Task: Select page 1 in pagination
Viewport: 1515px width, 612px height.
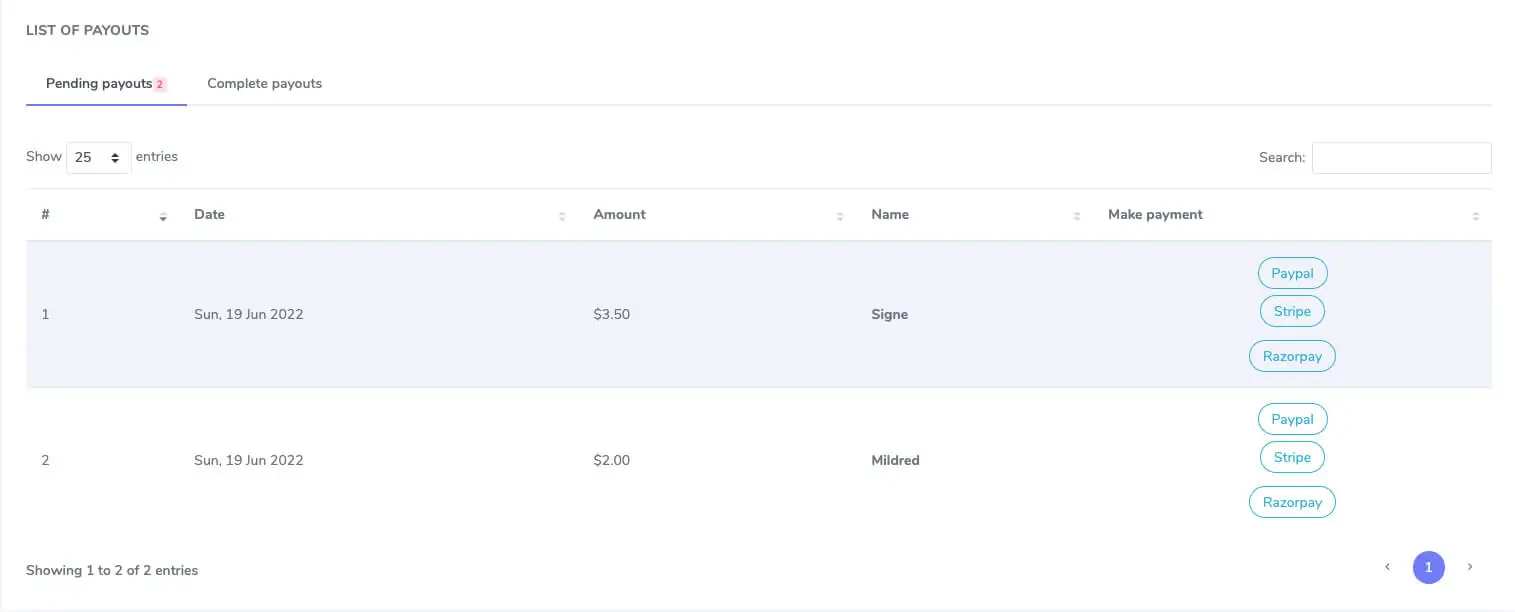Action: (1428, 567)
